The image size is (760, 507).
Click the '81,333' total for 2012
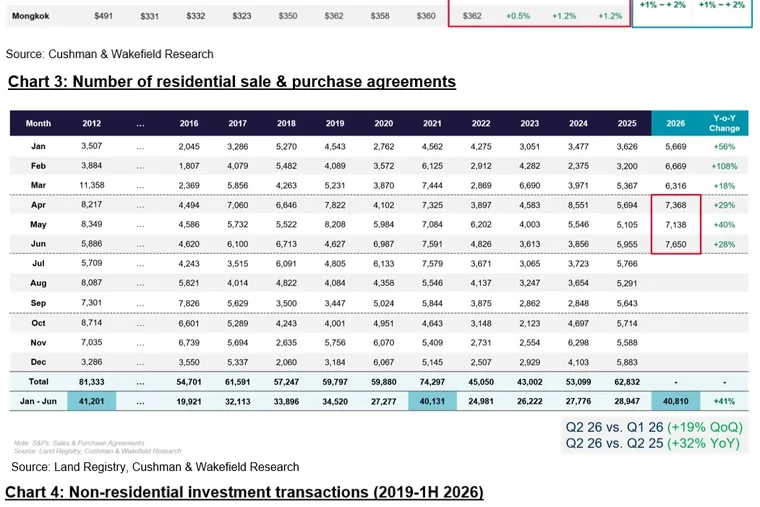coord(92,382)
